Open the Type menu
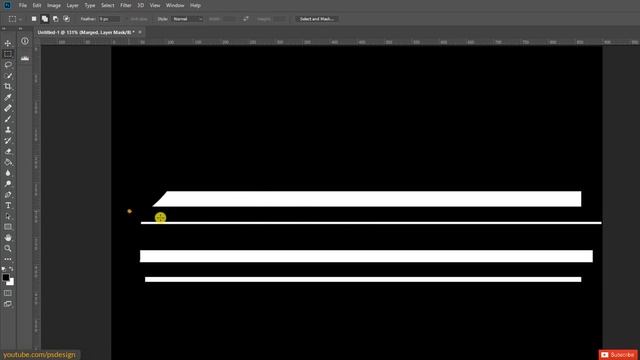Screen dimensions: 640x360 click(90, 5)
